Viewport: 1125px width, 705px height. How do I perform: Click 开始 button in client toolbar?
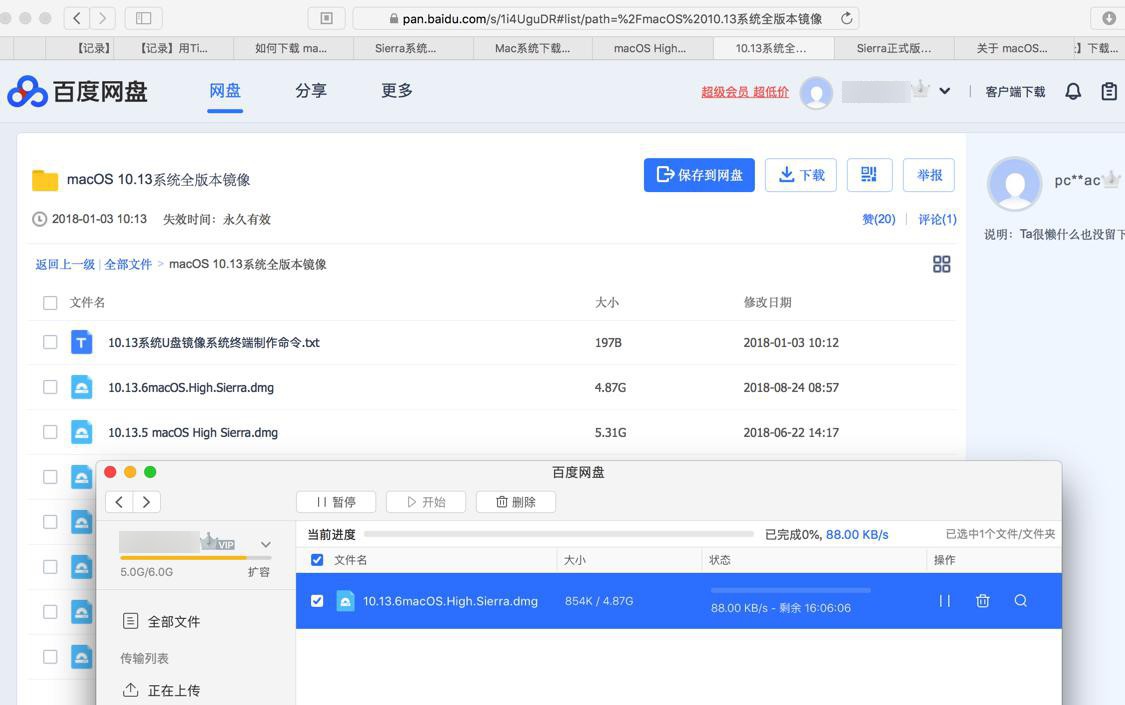pos(425,502)
